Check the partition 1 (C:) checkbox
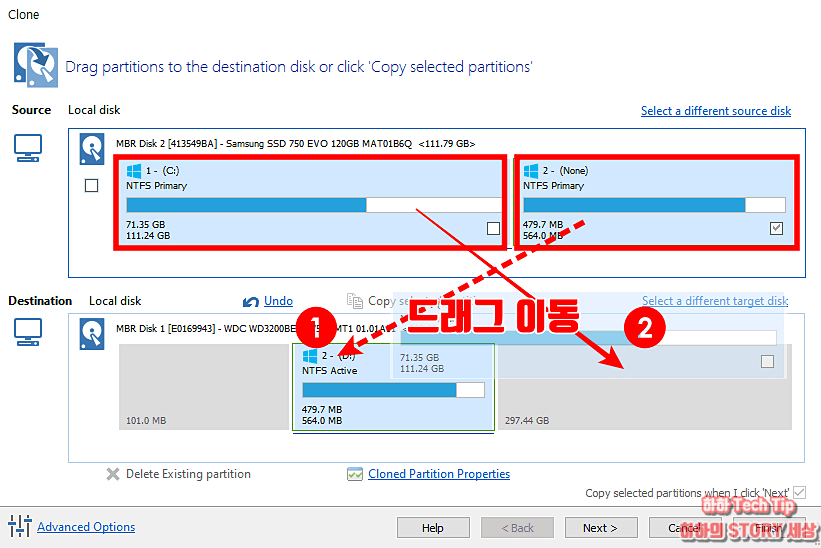The height and width of the screenshot is (548, 821). (x=493, y=228)
